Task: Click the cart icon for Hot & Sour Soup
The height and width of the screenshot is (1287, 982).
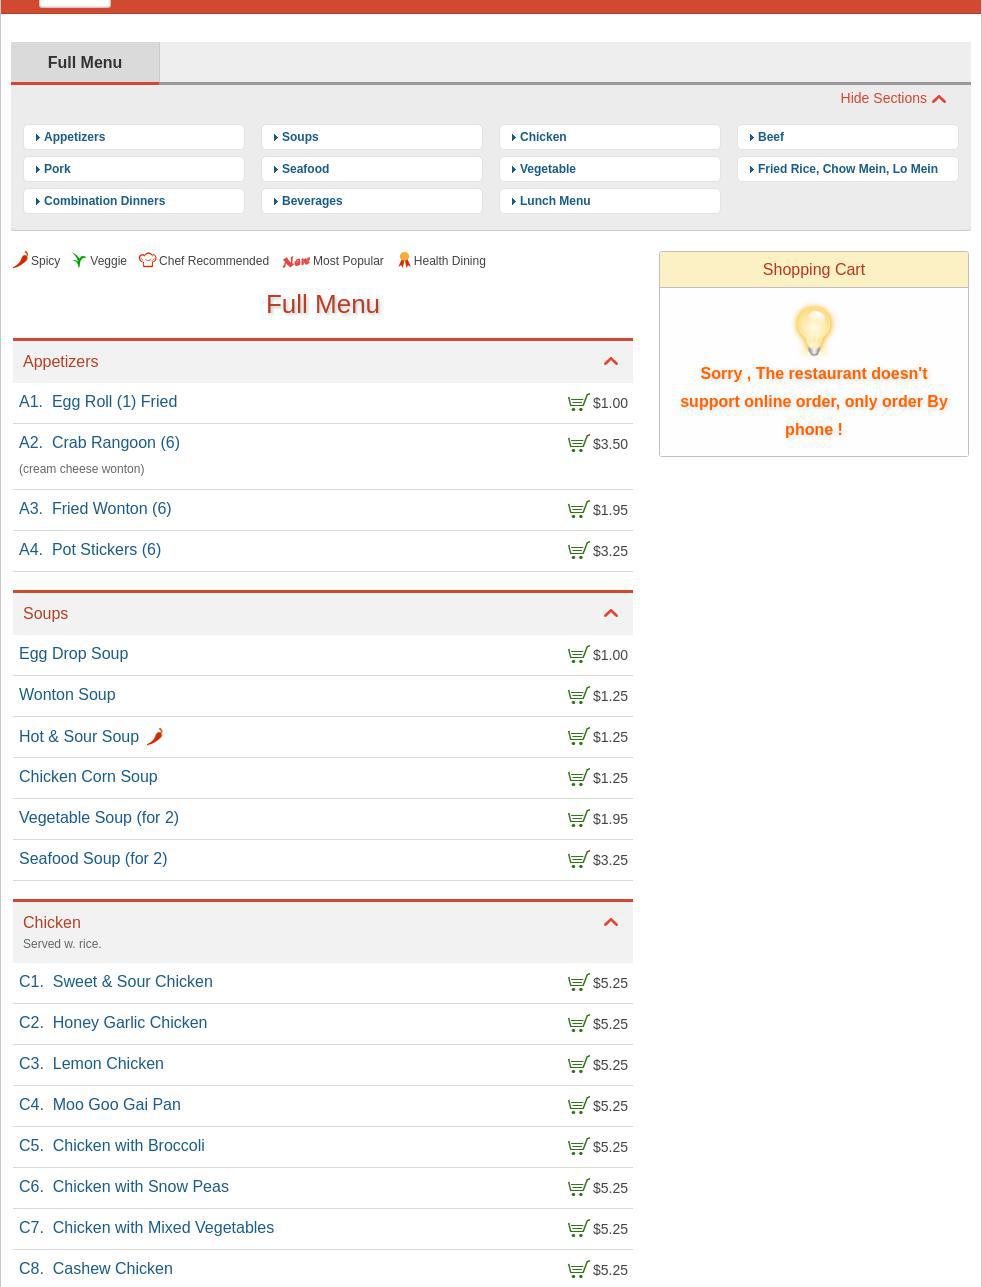Action: 578,737
